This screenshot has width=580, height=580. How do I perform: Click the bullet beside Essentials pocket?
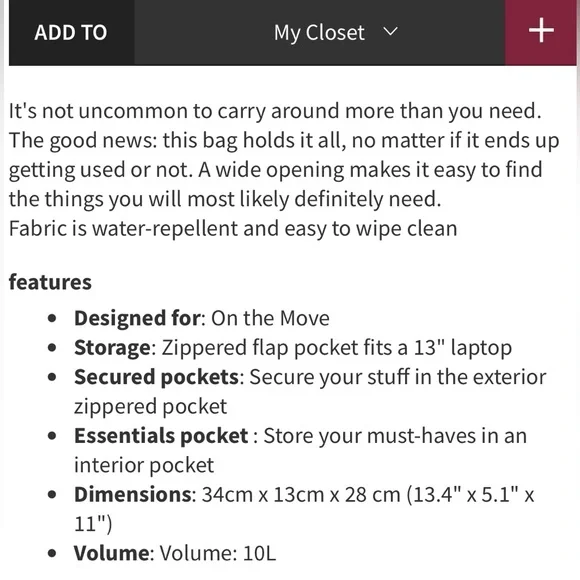[x=52, y=436]
